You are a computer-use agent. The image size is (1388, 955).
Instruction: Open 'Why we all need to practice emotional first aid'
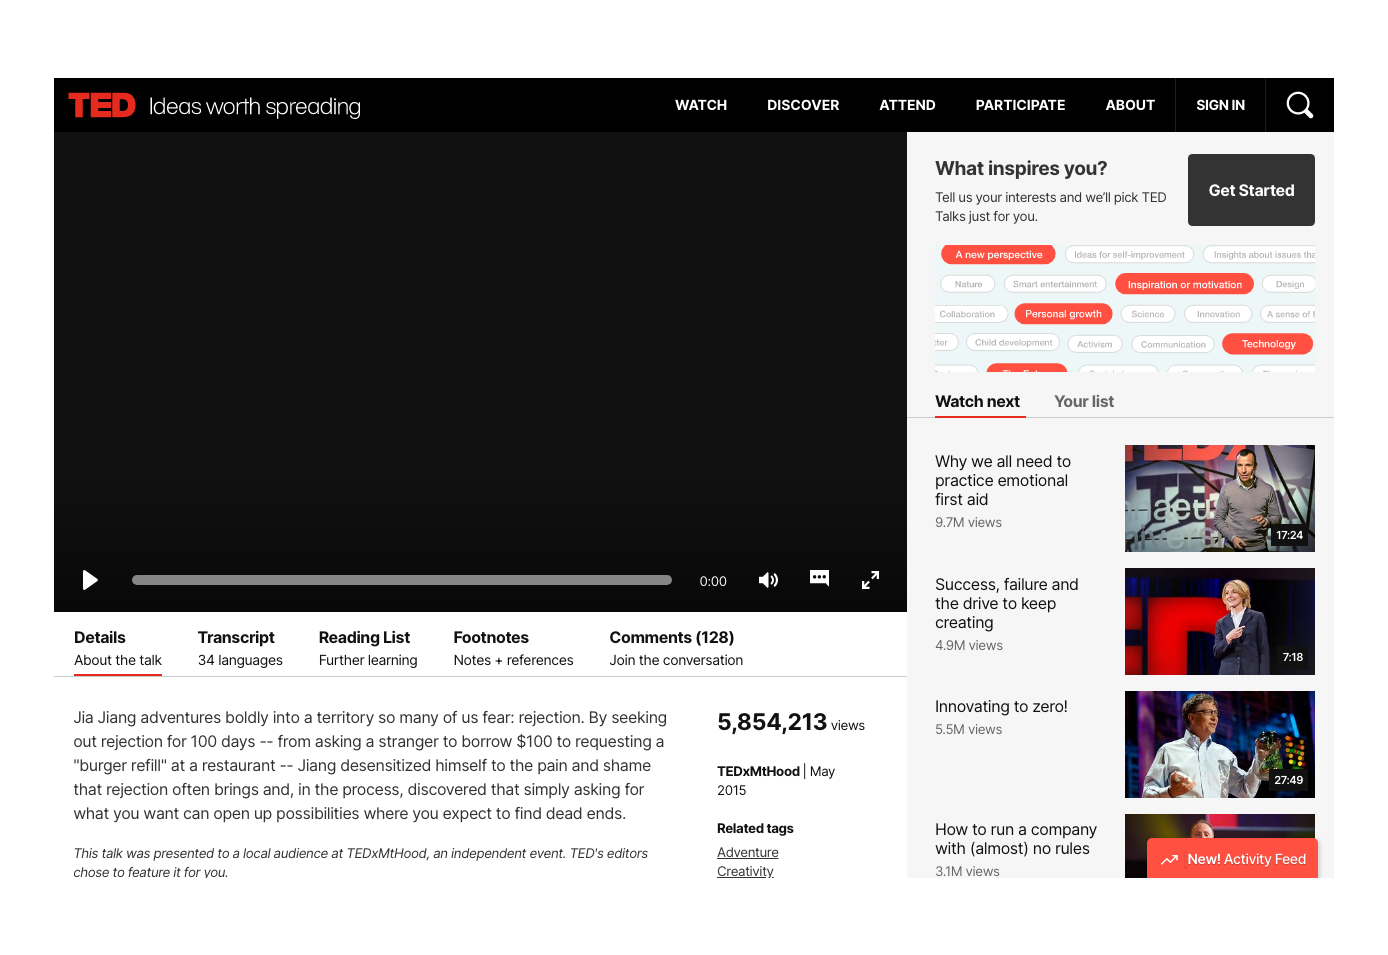pos(1003,480)
